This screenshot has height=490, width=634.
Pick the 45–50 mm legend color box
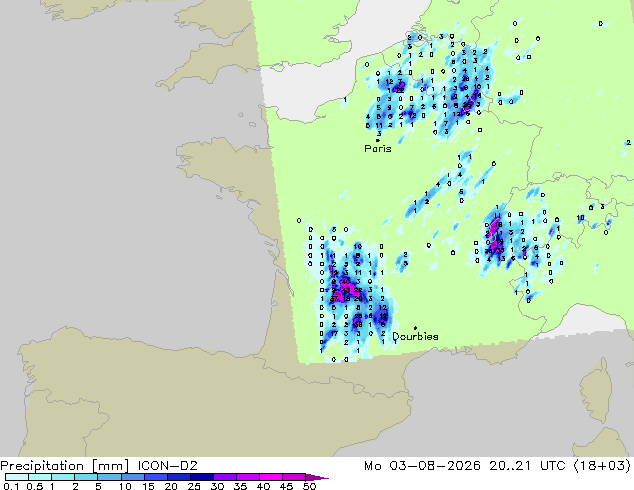coord(294,477)
